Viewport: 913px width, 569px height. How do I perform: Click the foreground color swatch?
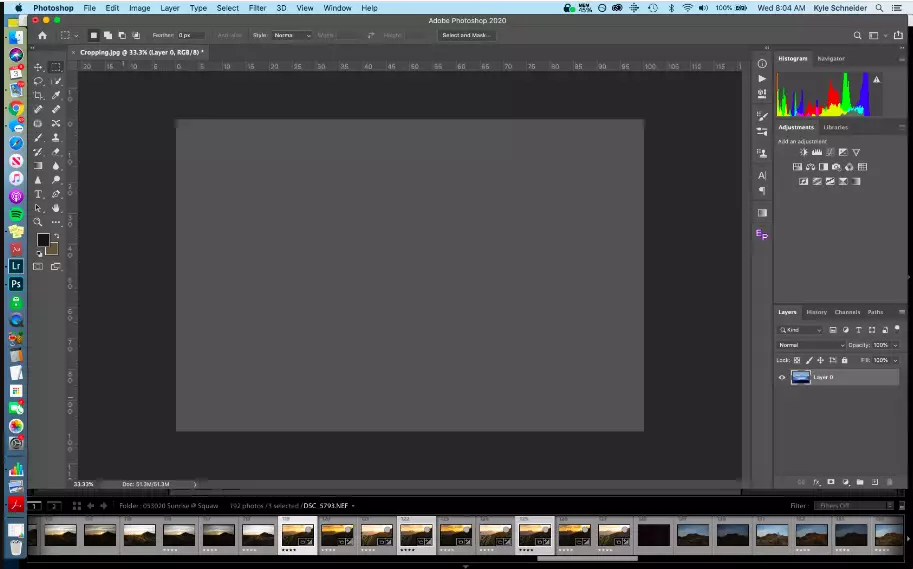click(43, 240)
